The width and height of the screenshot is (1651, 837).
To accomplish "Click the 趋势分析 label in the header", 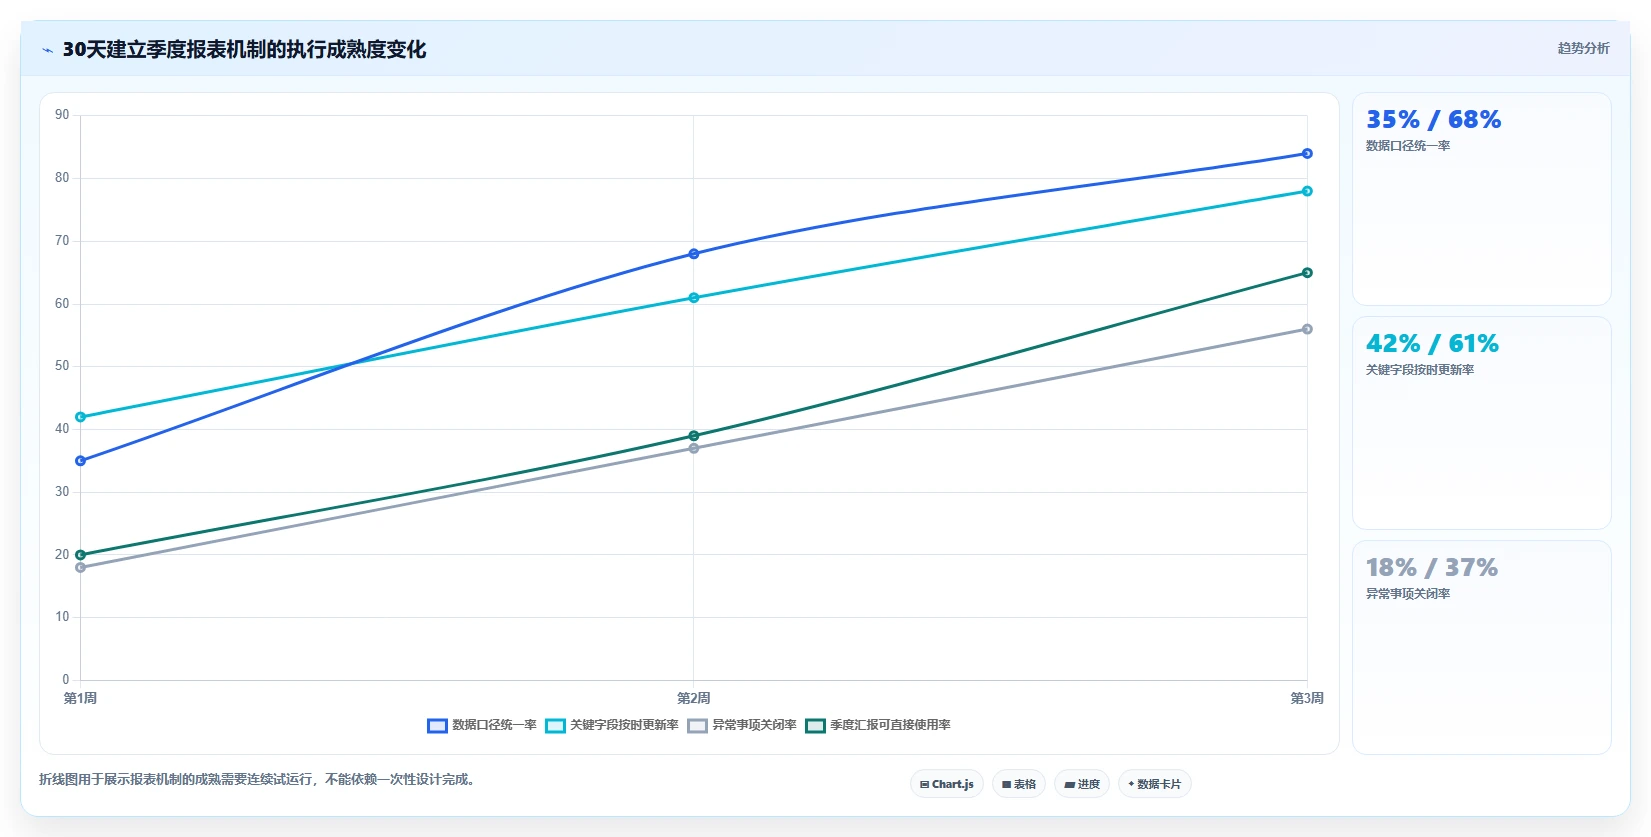I will [1583, 48].
